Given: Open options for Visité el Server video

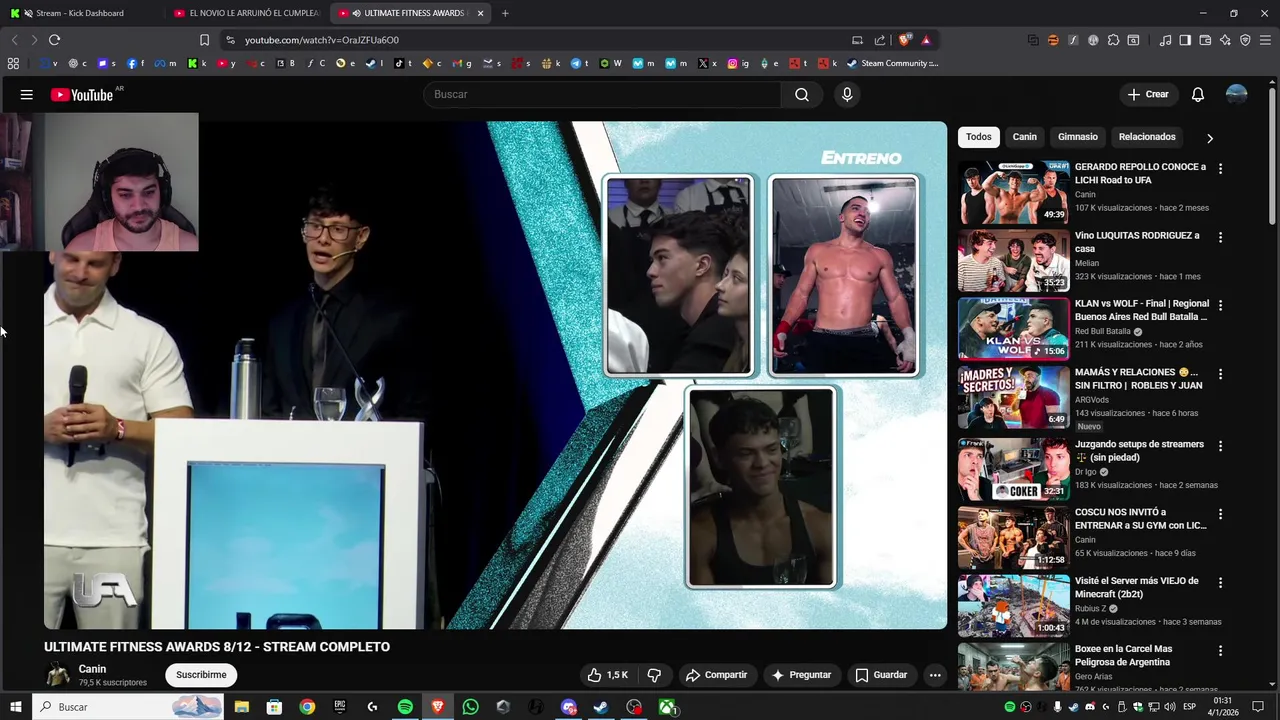Looking at the screenshot, I should [x=1220, y=582].
